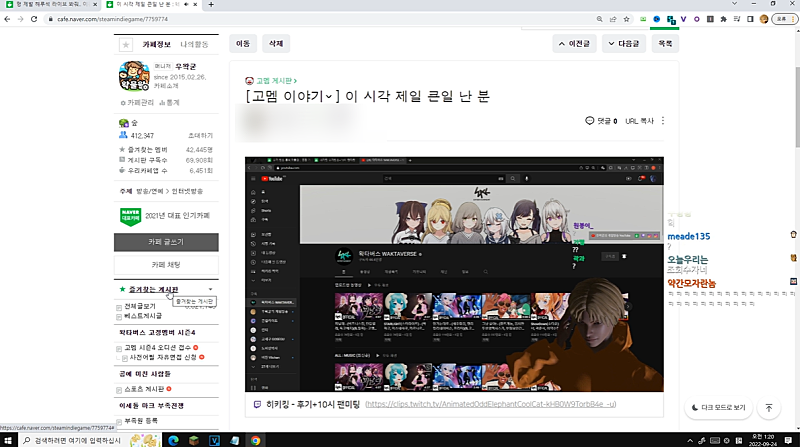The height and width of the screenshot is (447, 800).
Task: Mute the active tab's audio icon
Action: pyautogui.click(x=186, y=4)
